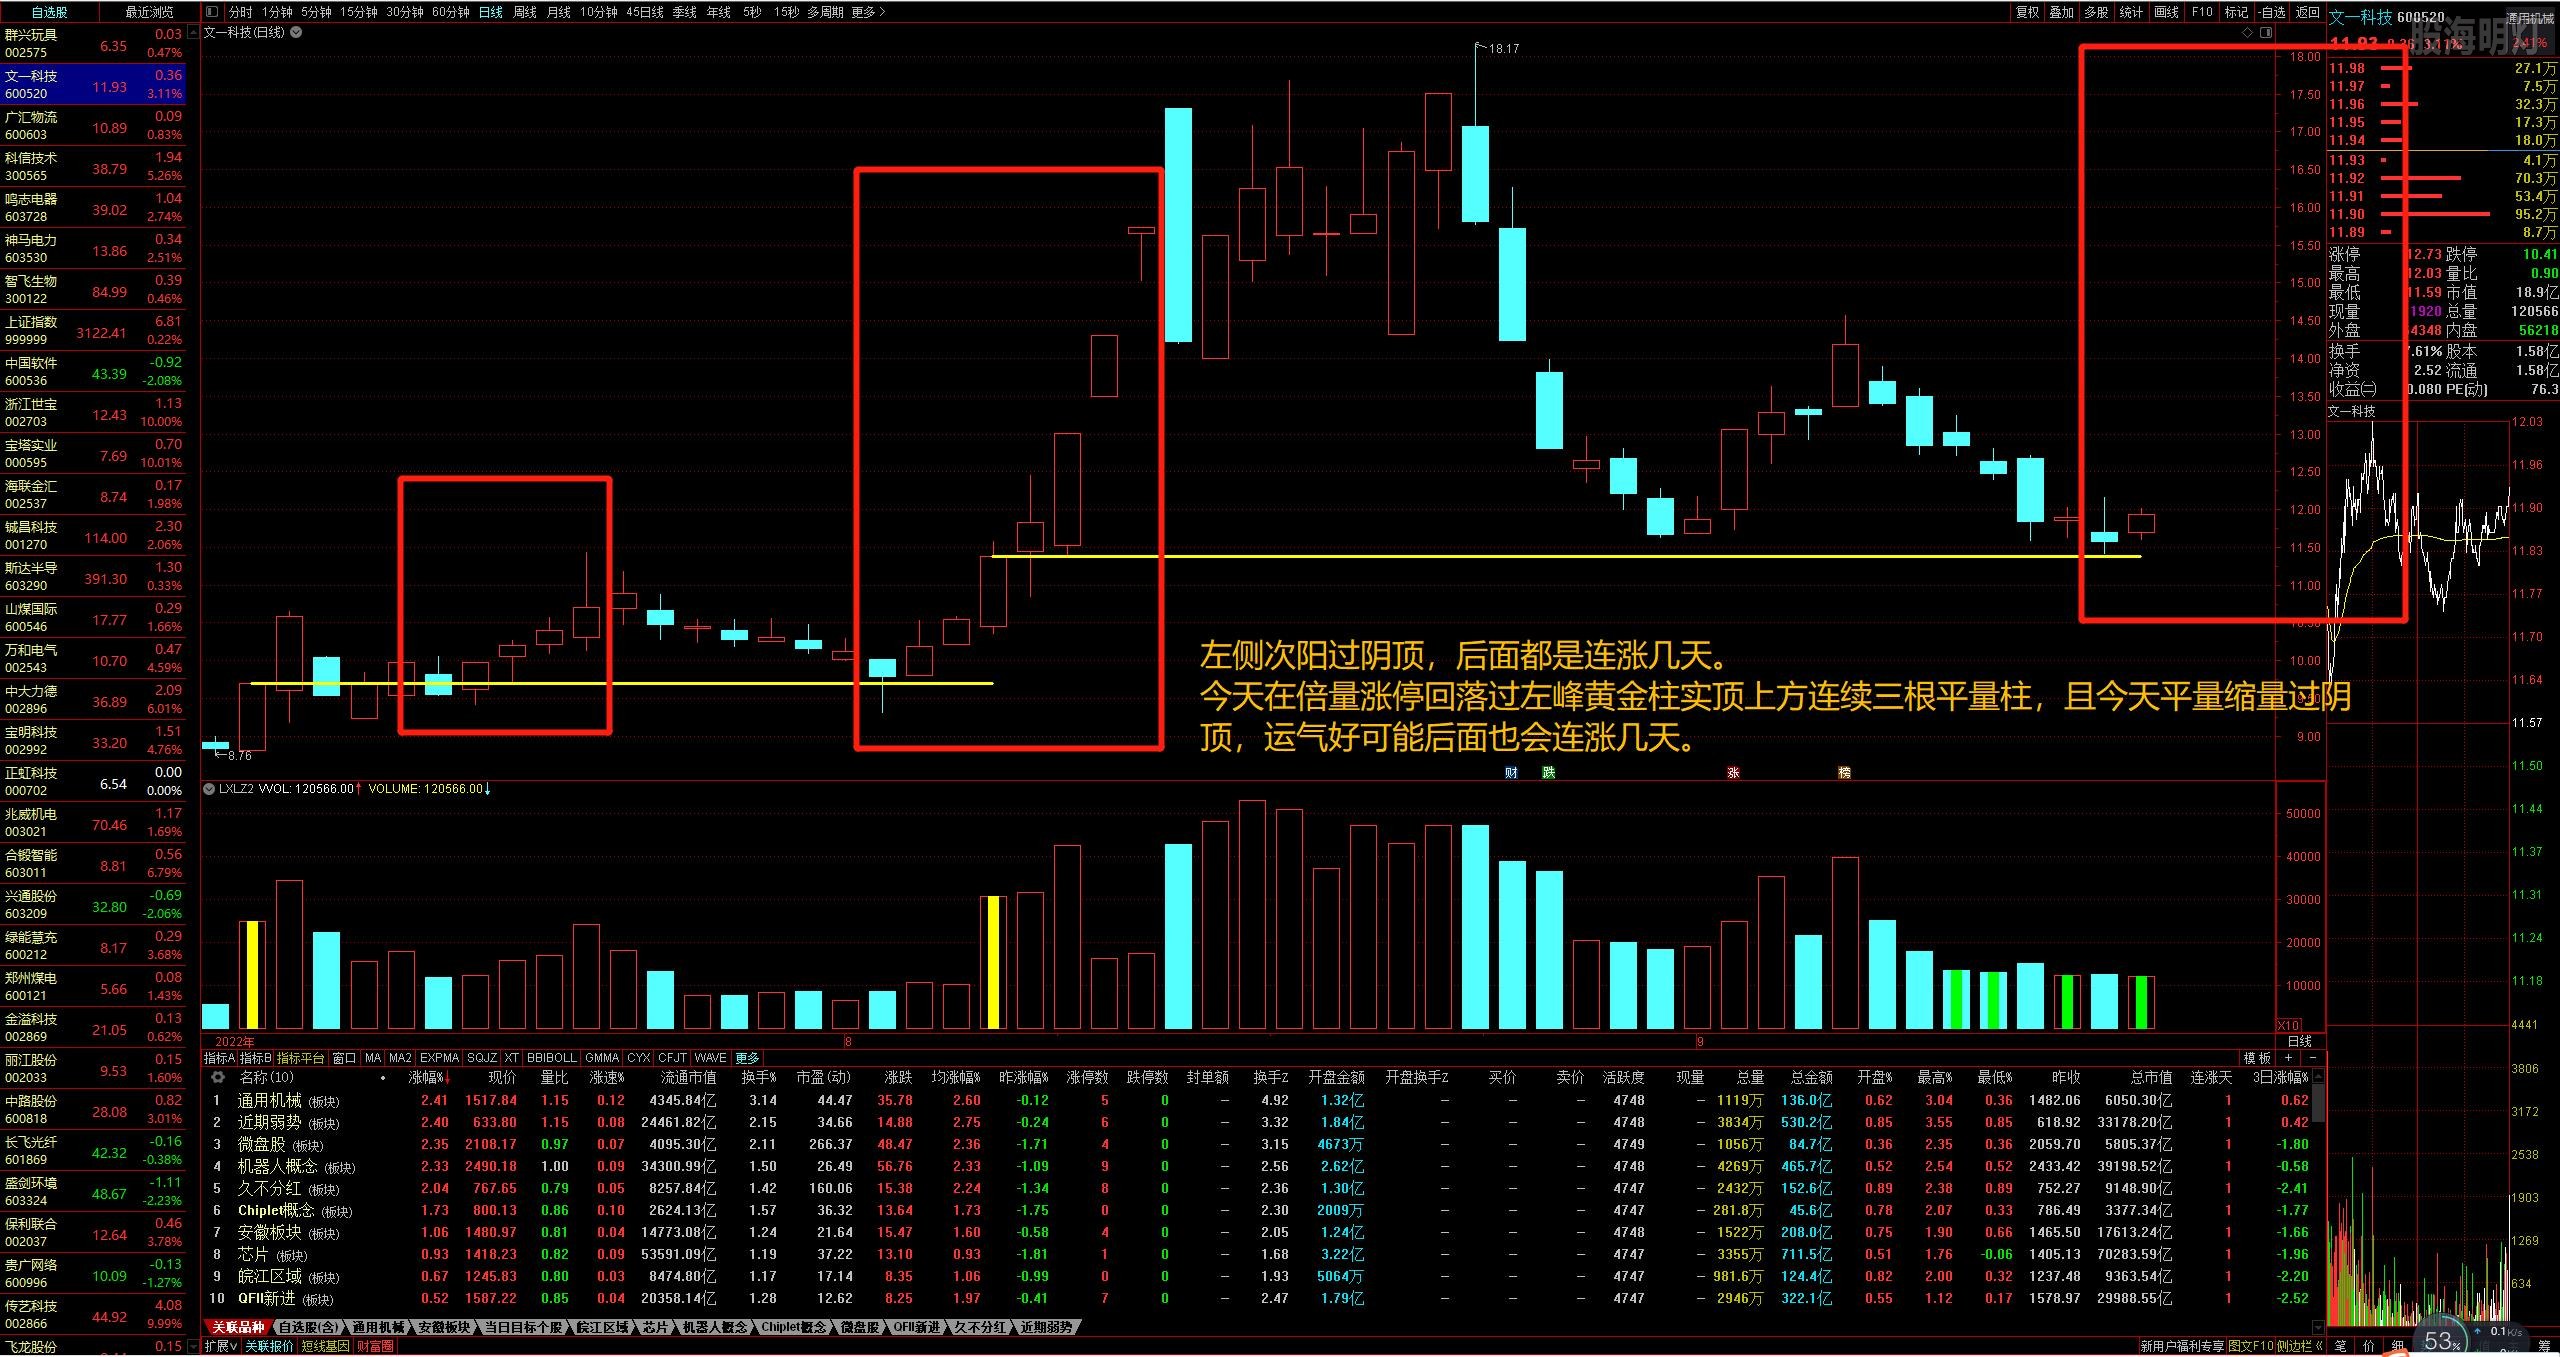Sort the table by 量比 column
This screenshot has height=1357, width=2560.
pos(554,1077)
